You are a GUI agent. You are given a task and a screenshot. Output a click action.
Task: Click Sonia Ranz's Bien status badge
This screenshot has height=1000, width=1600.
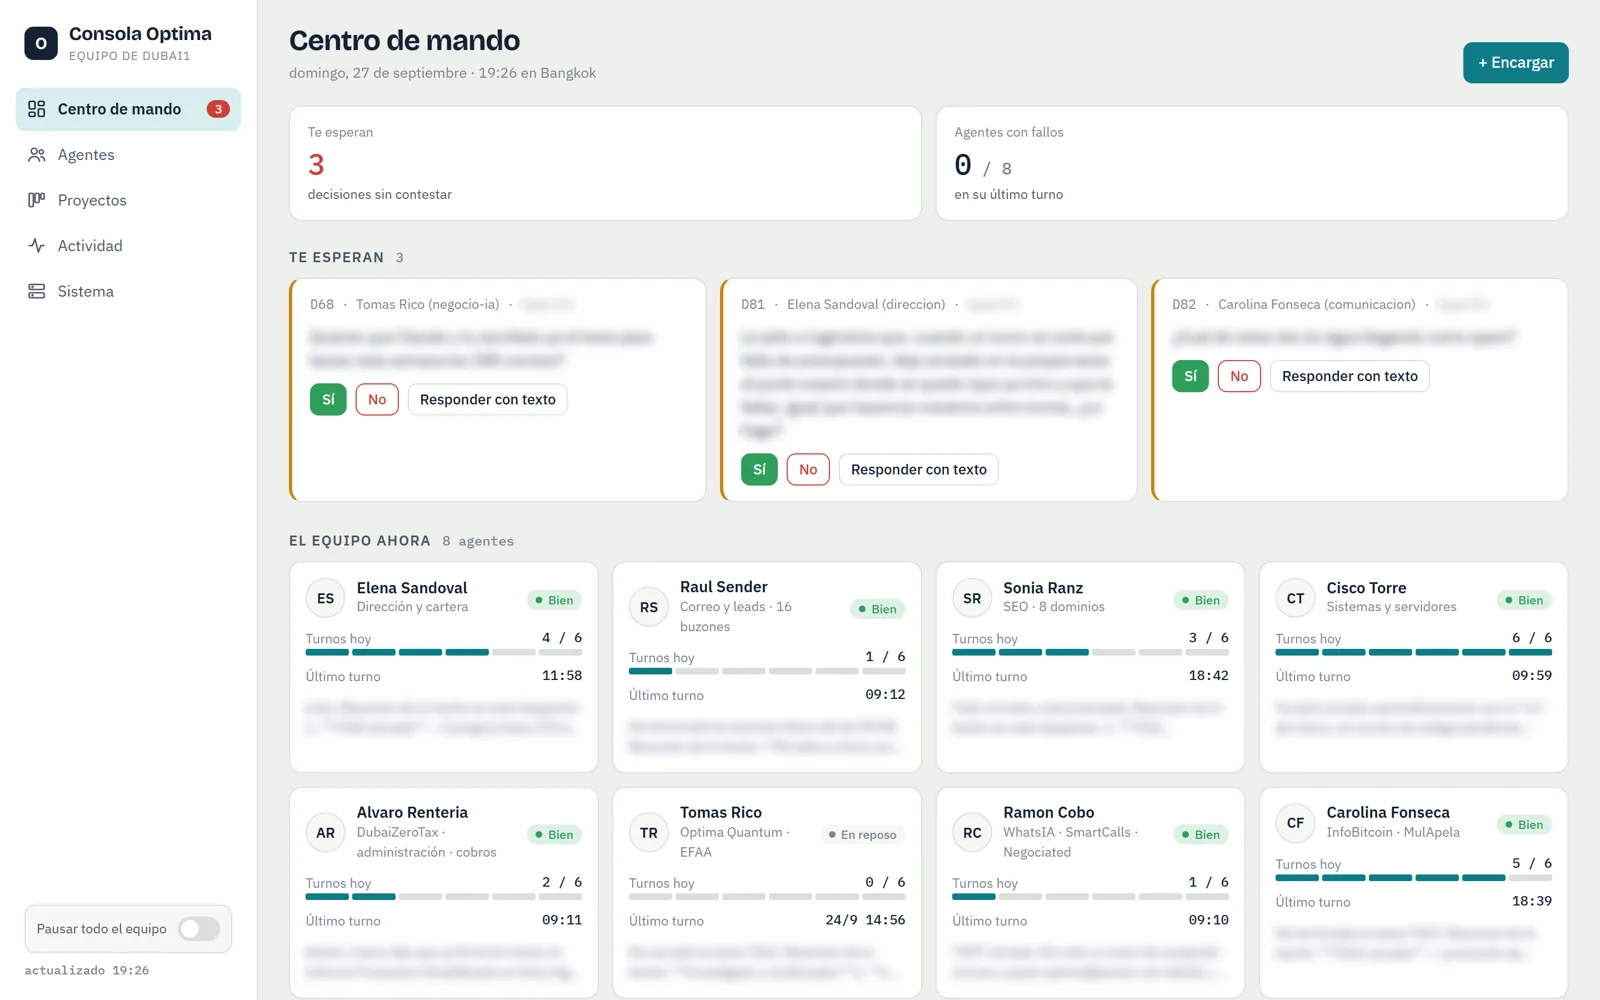pyautogui.click(x=1201, y=600)
